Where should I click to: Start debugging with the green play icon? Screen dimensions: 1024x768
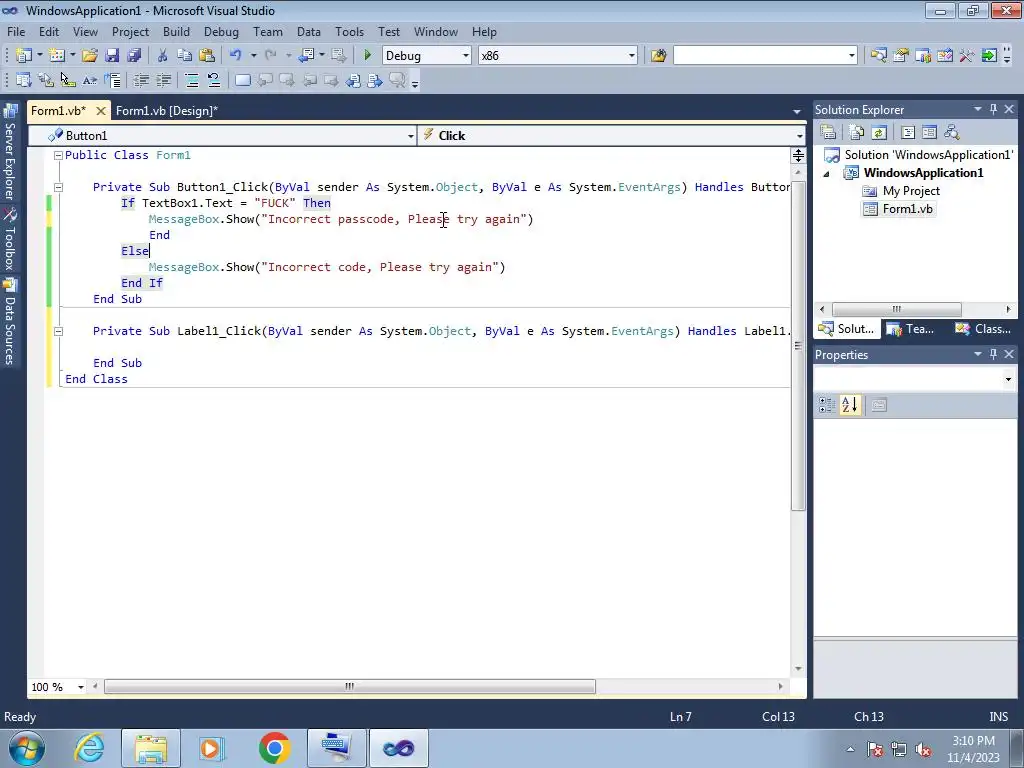[367, 56]
